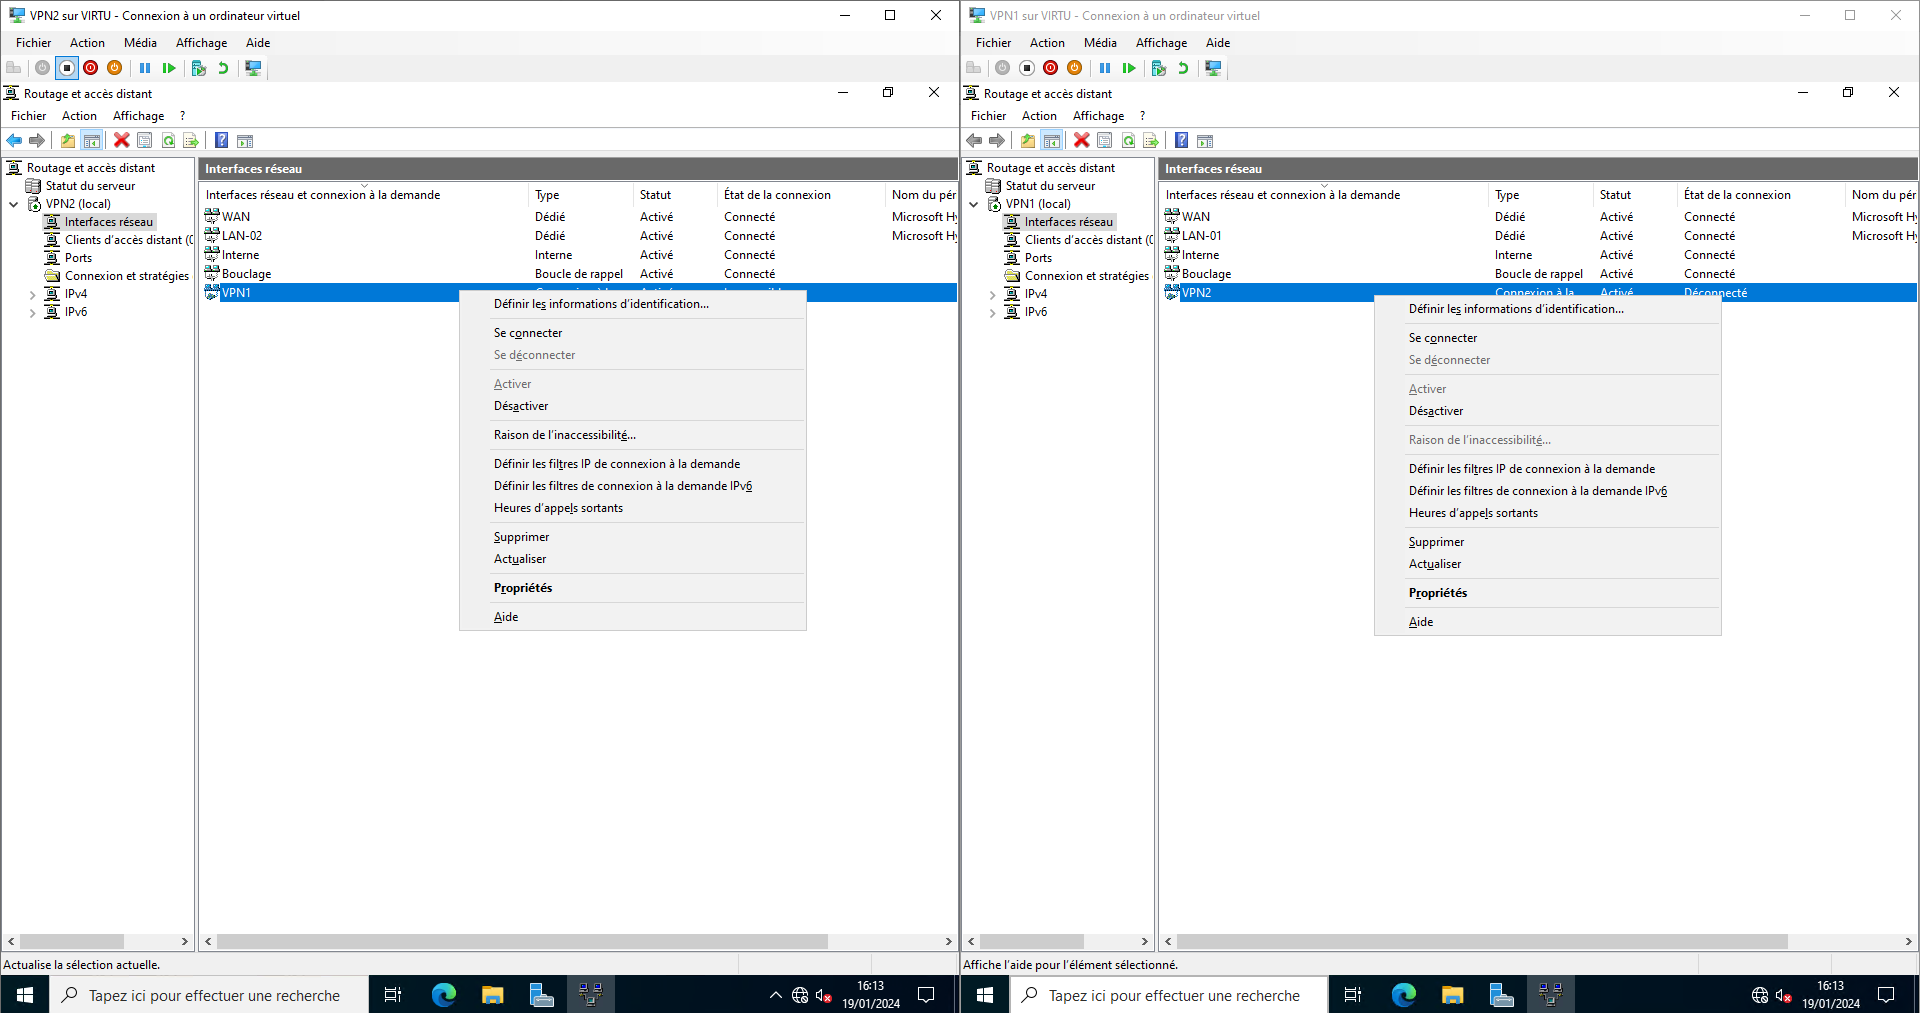Viewport: 1920px width, 1013px height.
Task: Collapse the VPN2 (local) tree node
Action: click(x=14, y=205)
